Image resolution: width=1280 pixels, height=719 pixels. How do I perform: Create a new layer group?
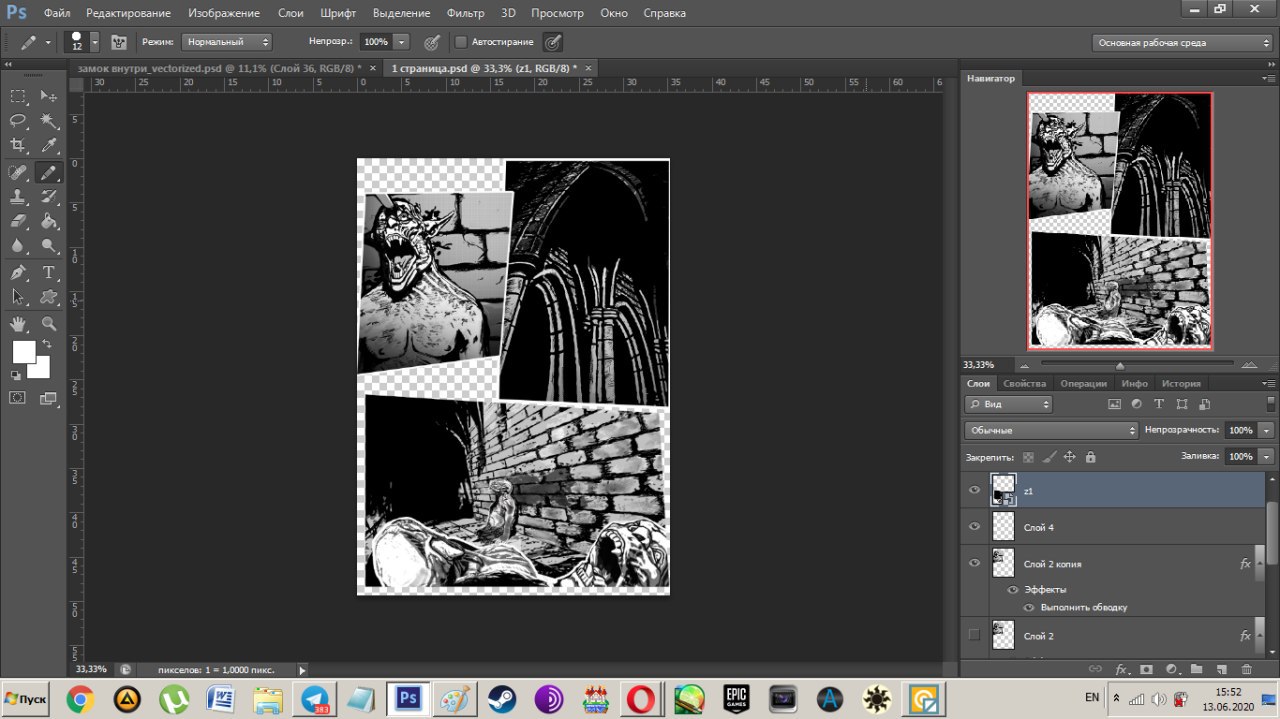click(x=1196, y=669)
